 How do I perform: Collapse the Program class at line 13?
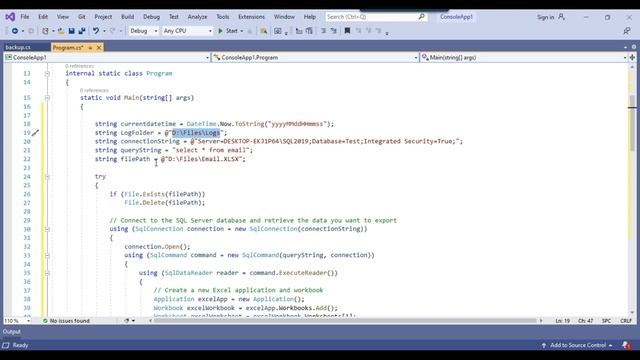click(x=47, y=73)
